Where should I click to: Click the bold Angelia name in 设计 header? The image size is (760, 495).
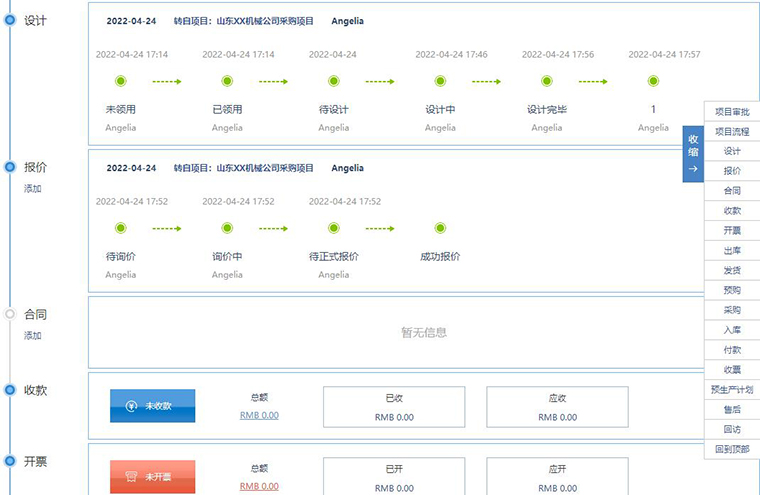click(348, 21)
